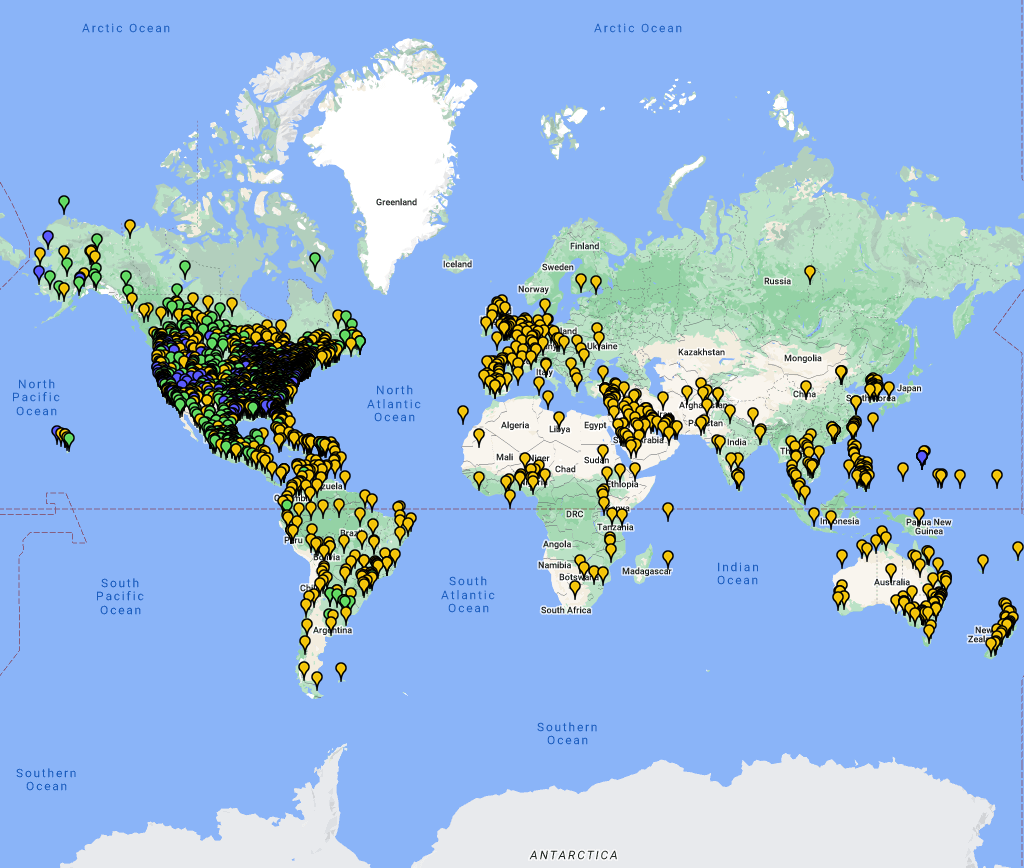
Task: Select the yellow pin in the Indian Ocean east of Africa
Action: point(667,510)
